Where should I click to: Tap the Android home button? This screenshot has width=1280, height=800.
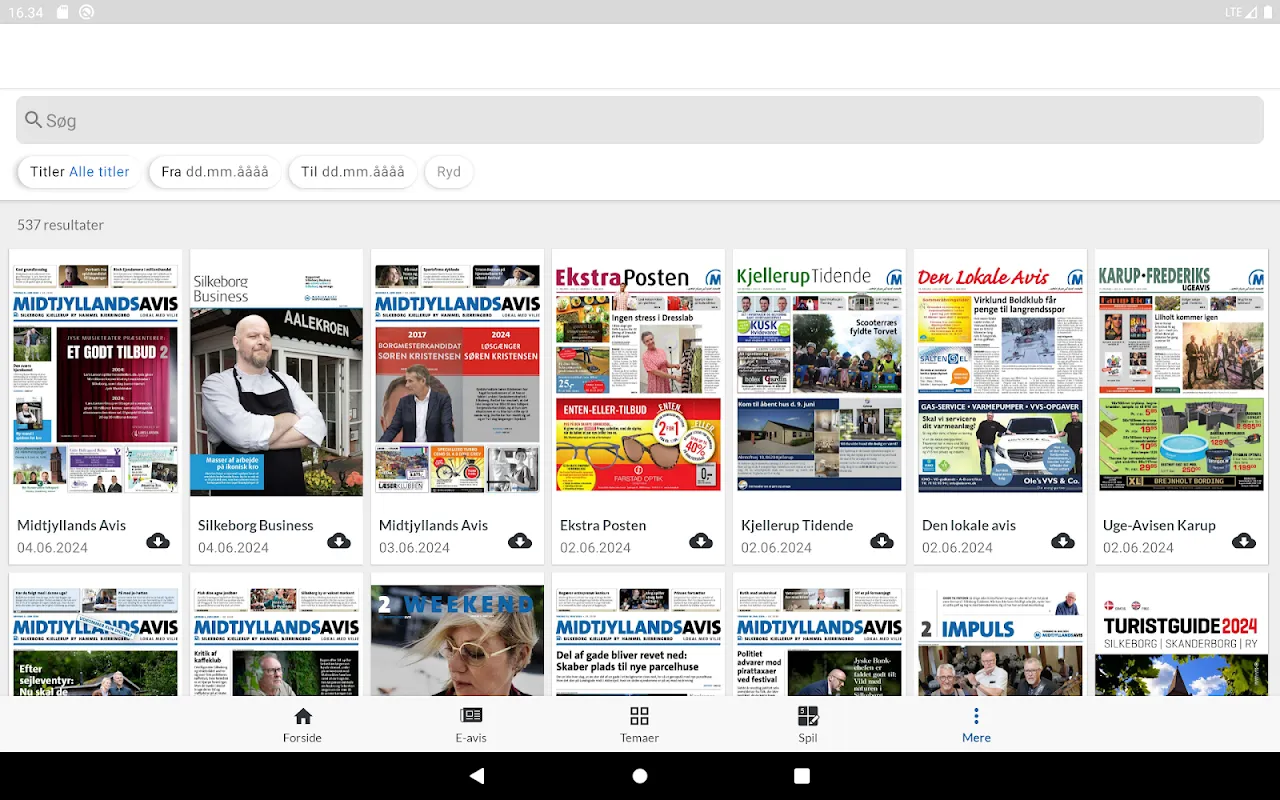pyautogui.click(x=640, y=776)
